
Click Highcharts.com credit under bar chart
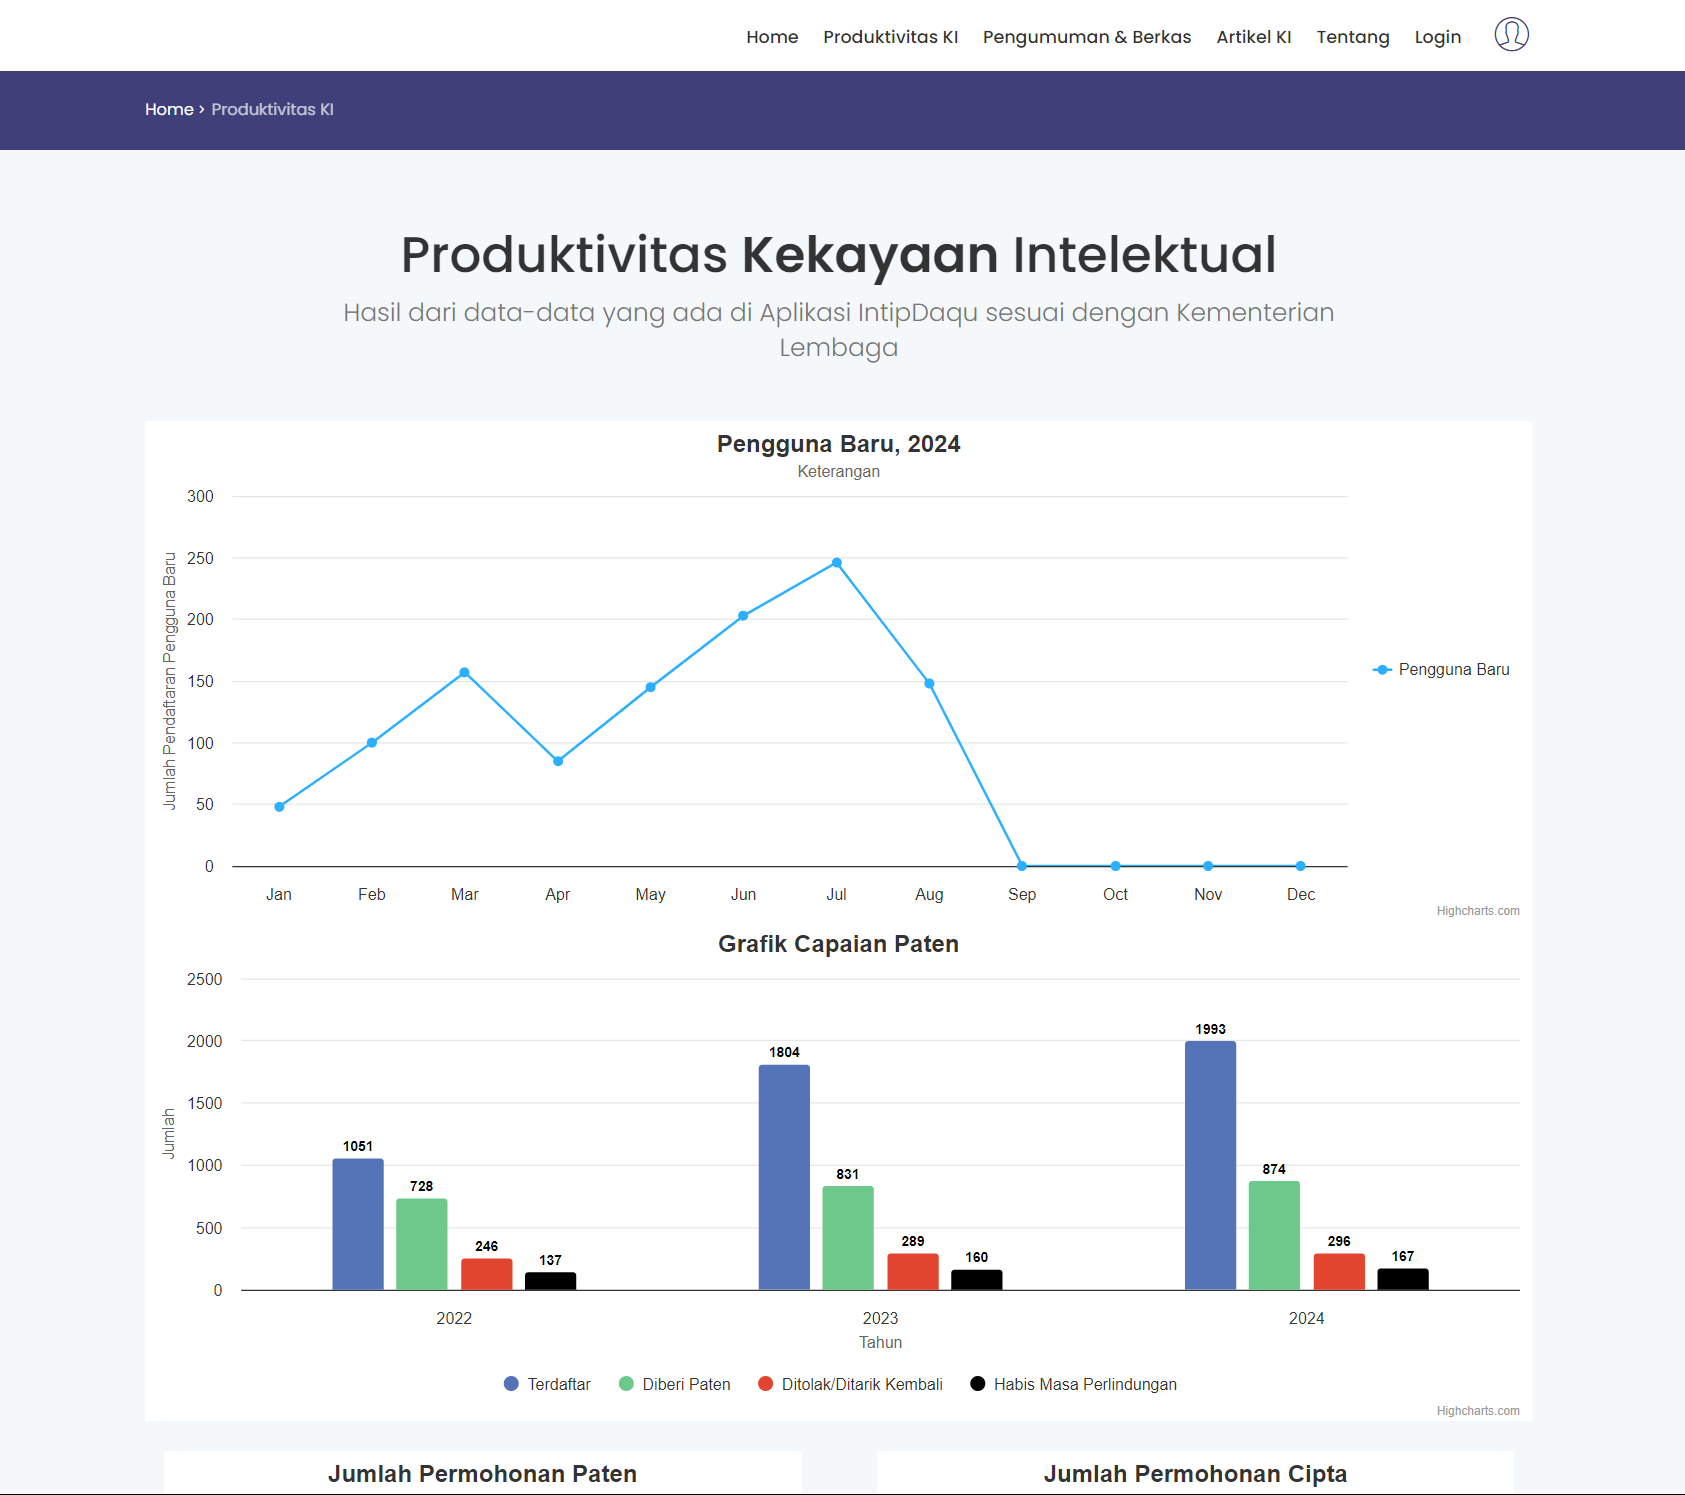(1478, 1411)
